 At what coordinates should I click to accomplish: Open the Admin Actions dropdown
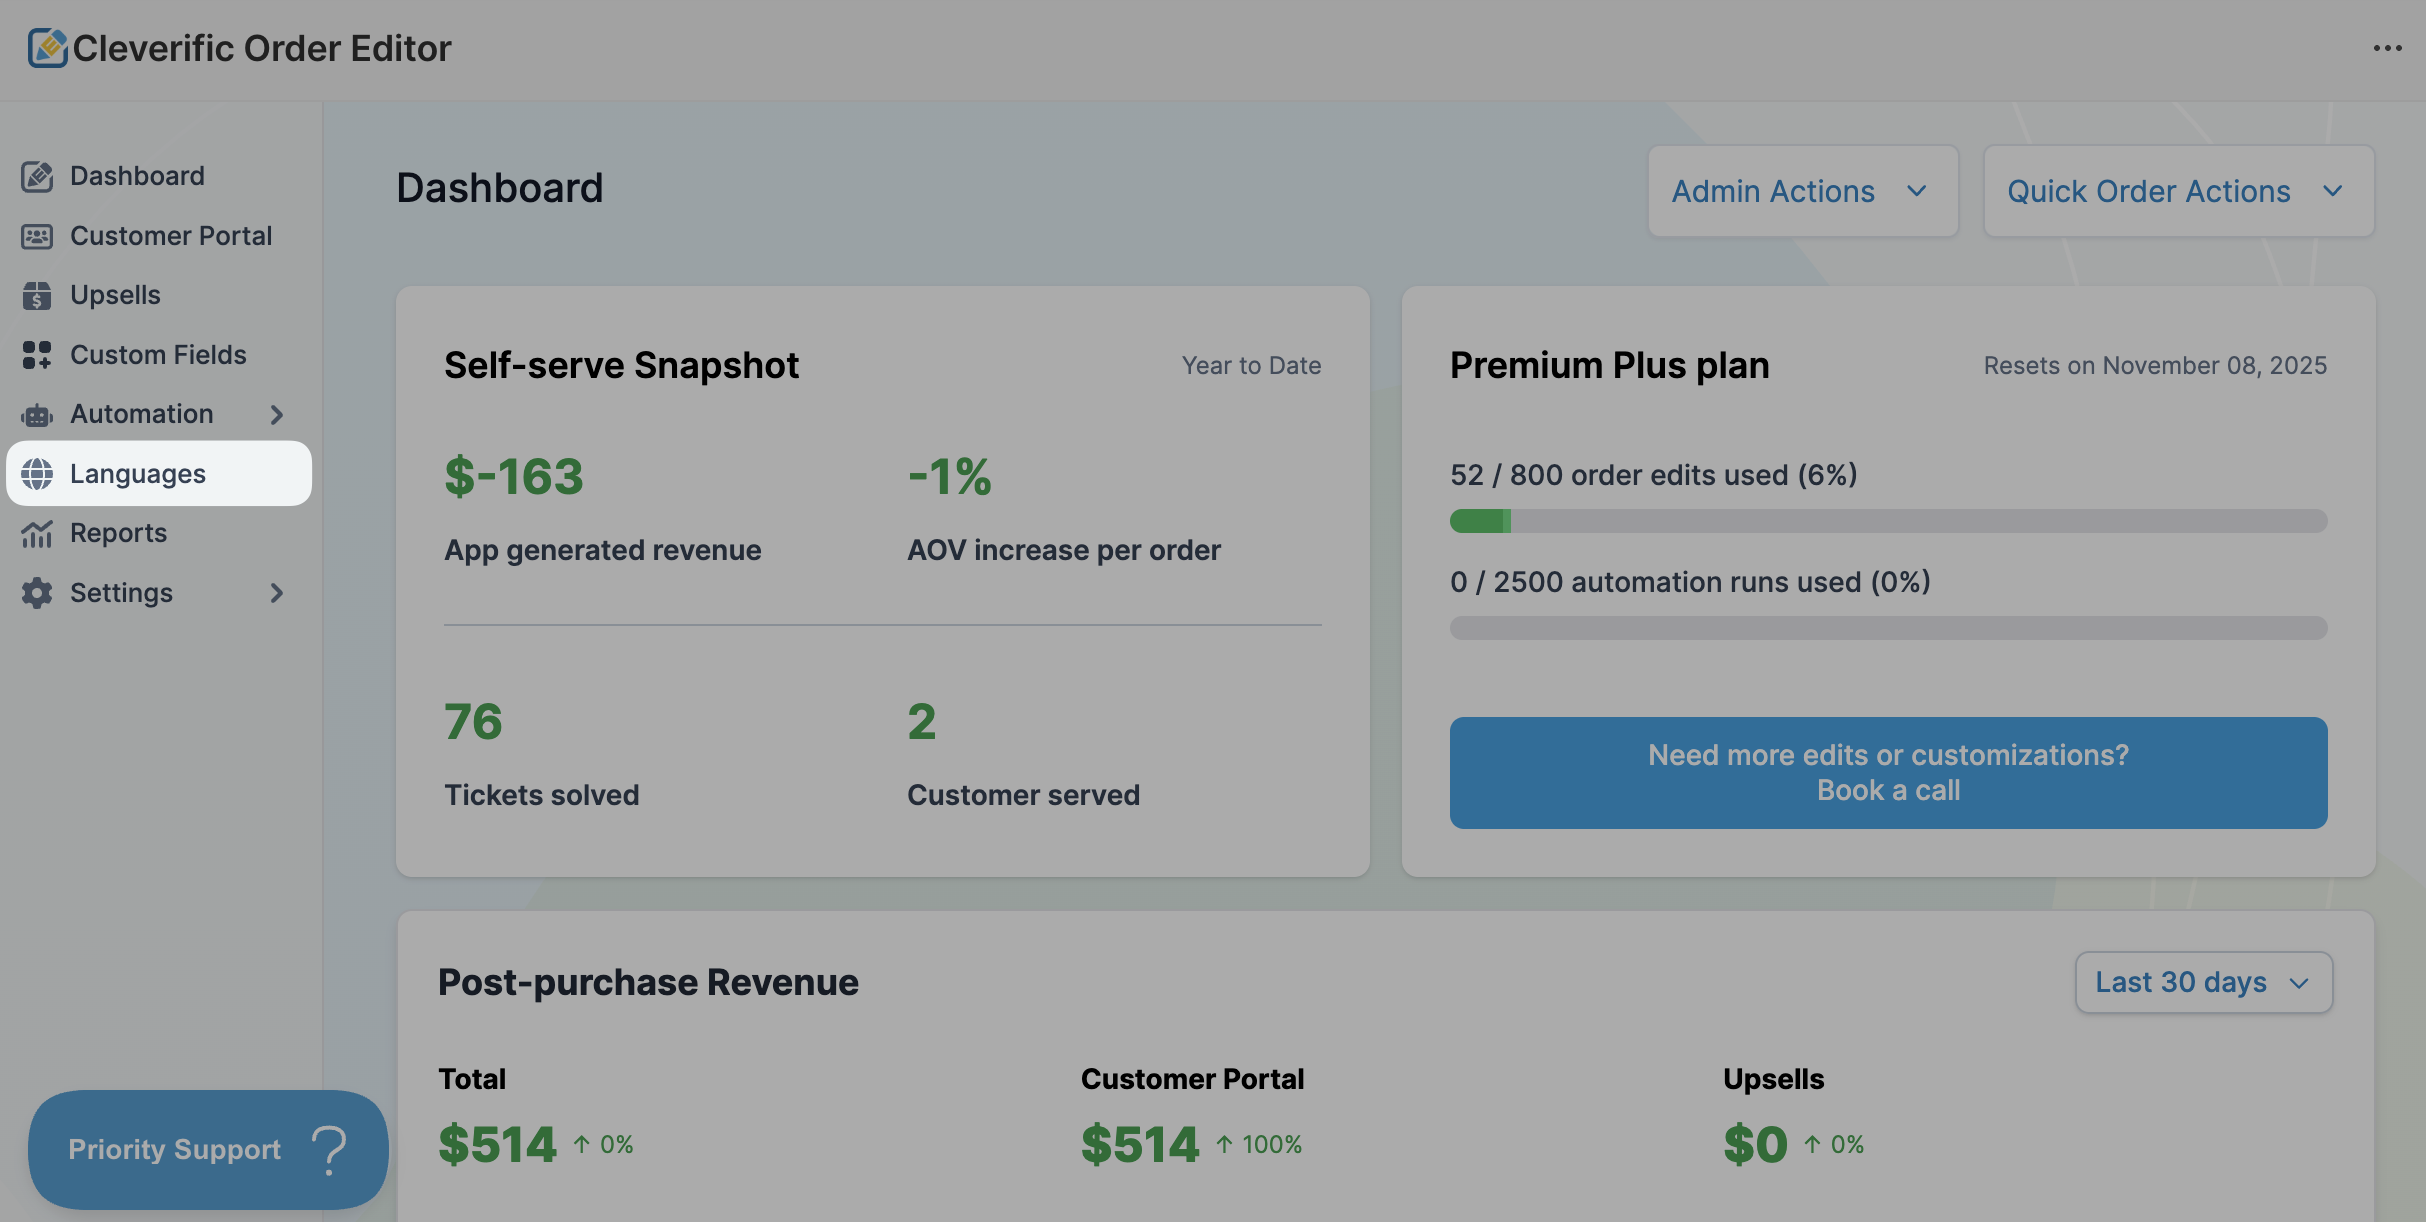click(x=1802, y=191)
